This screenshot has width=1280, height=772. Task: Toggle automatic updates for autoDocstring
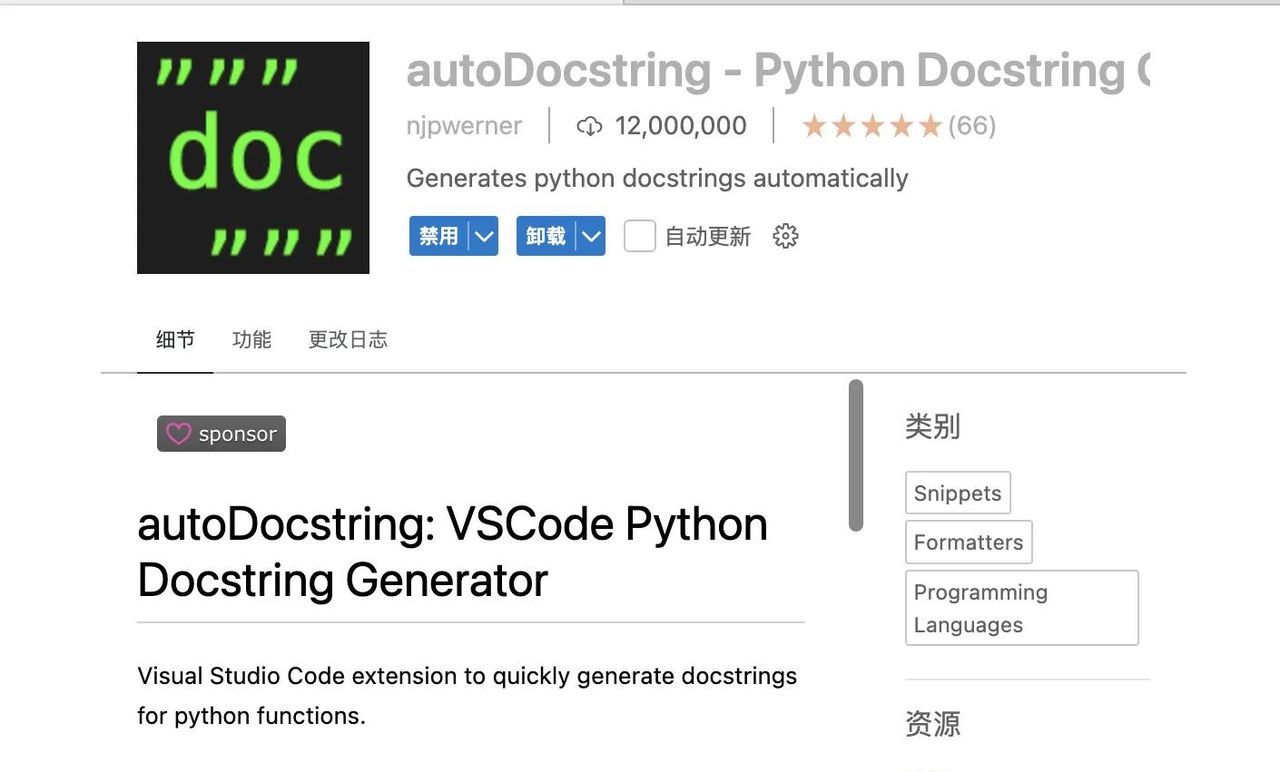click(639, 236)
